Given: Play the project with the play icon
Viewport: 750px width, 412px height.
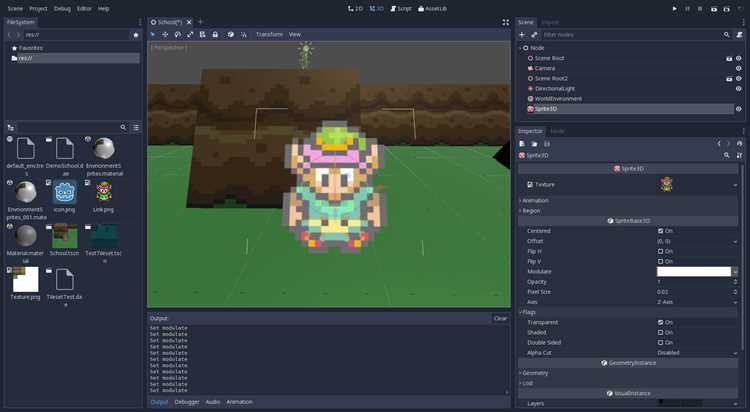Looking at the screenshot, I should click(x=674, y=9).
